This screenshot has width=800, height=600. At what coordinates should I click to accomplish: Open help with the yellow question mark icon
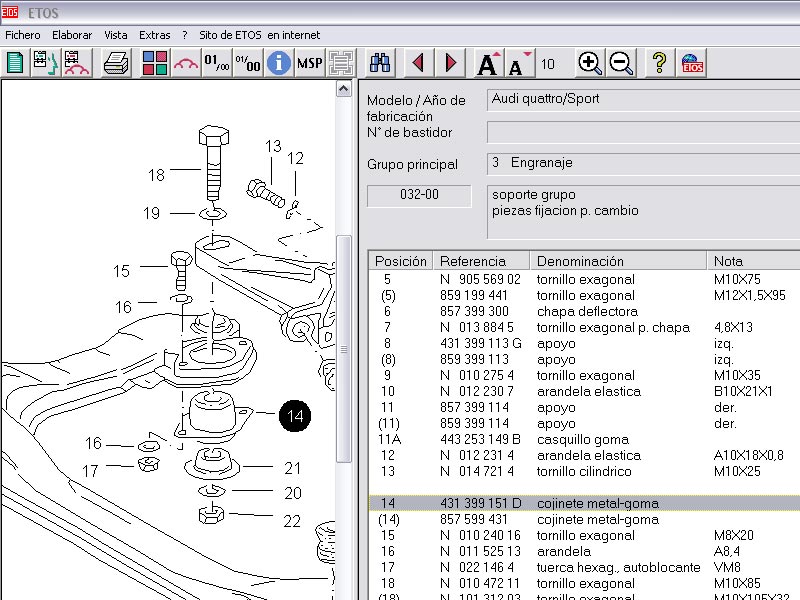660,63
